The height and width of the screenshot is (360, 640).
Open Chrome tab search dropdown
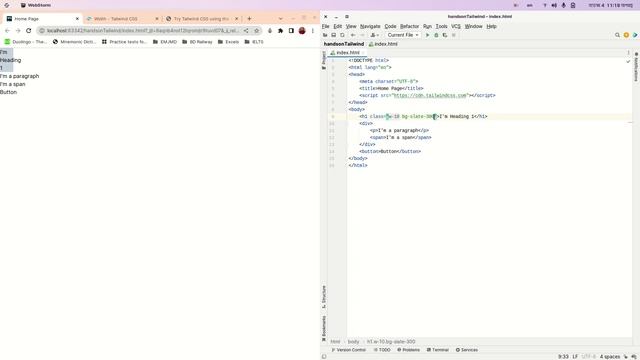click(x=280, y=19)
